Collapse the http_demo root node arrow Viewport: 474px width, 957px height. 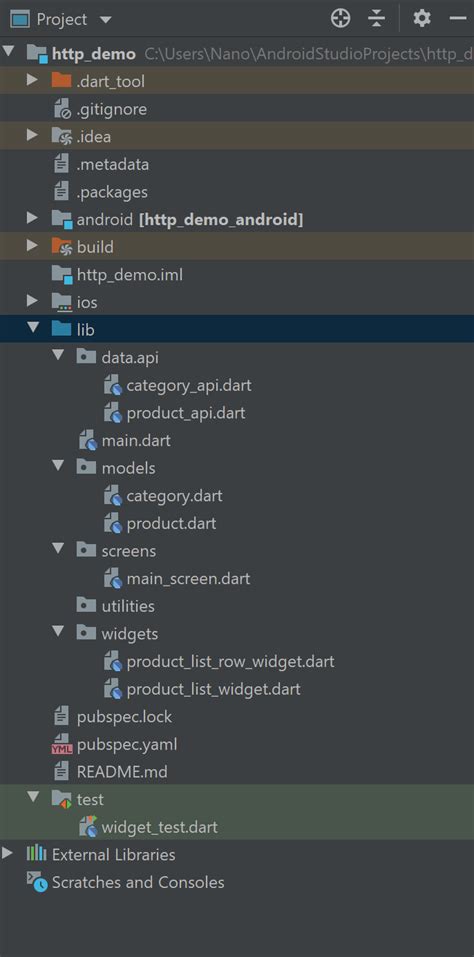point(9,53)
